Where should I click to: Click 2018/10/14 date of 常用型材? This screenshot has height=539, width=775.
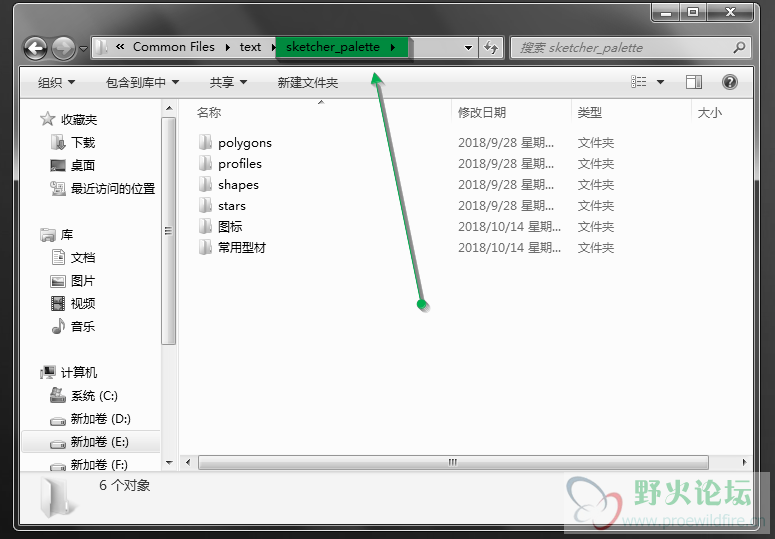[509, 248]
